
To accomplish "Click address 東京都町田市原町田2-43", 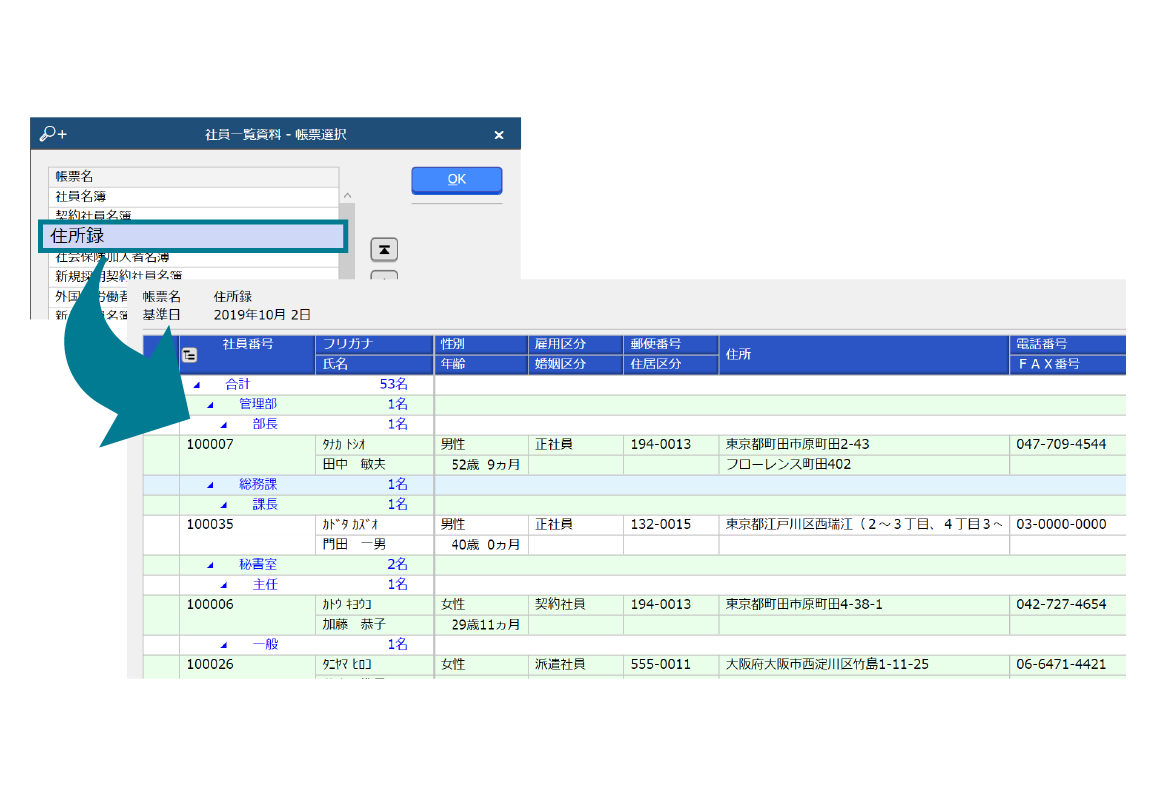I will pyautogui.click(x=798, y=444).
